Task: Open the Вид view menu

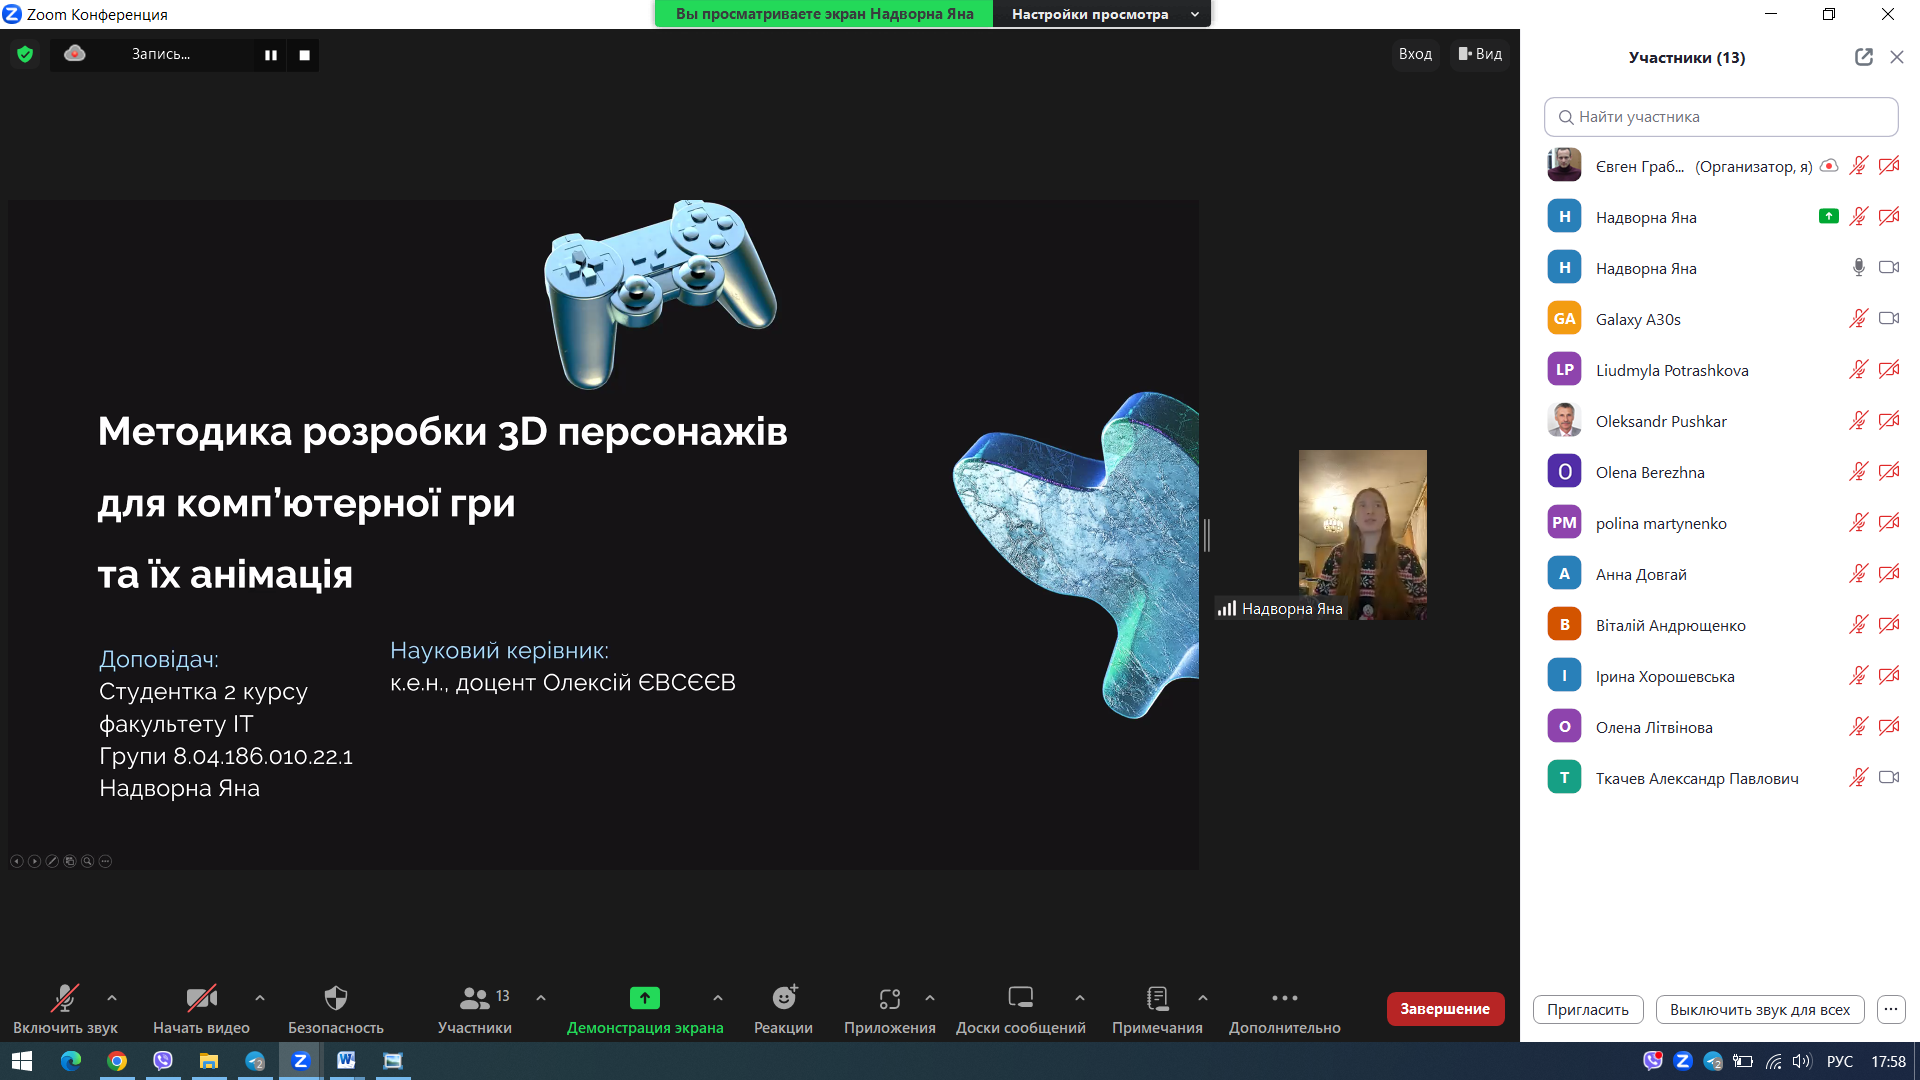Action: 1480,54
